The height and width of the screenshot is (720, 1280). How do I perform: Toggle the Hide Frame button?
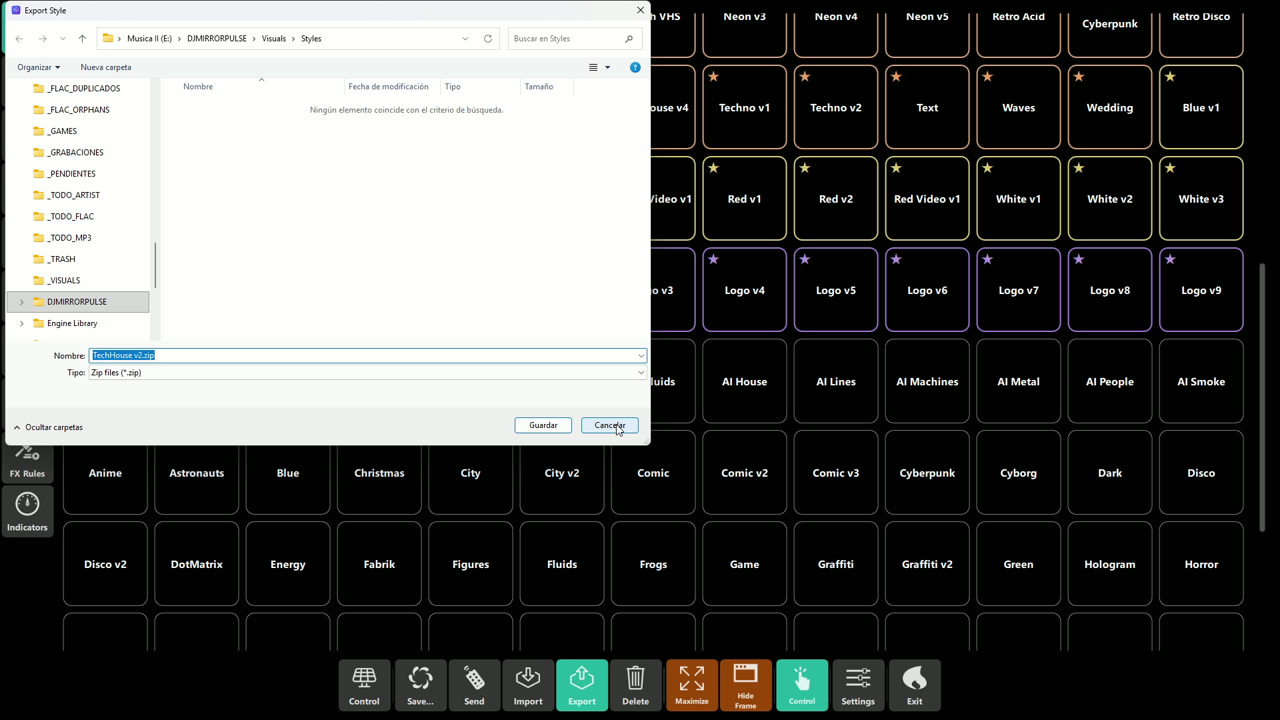point(746,685)
